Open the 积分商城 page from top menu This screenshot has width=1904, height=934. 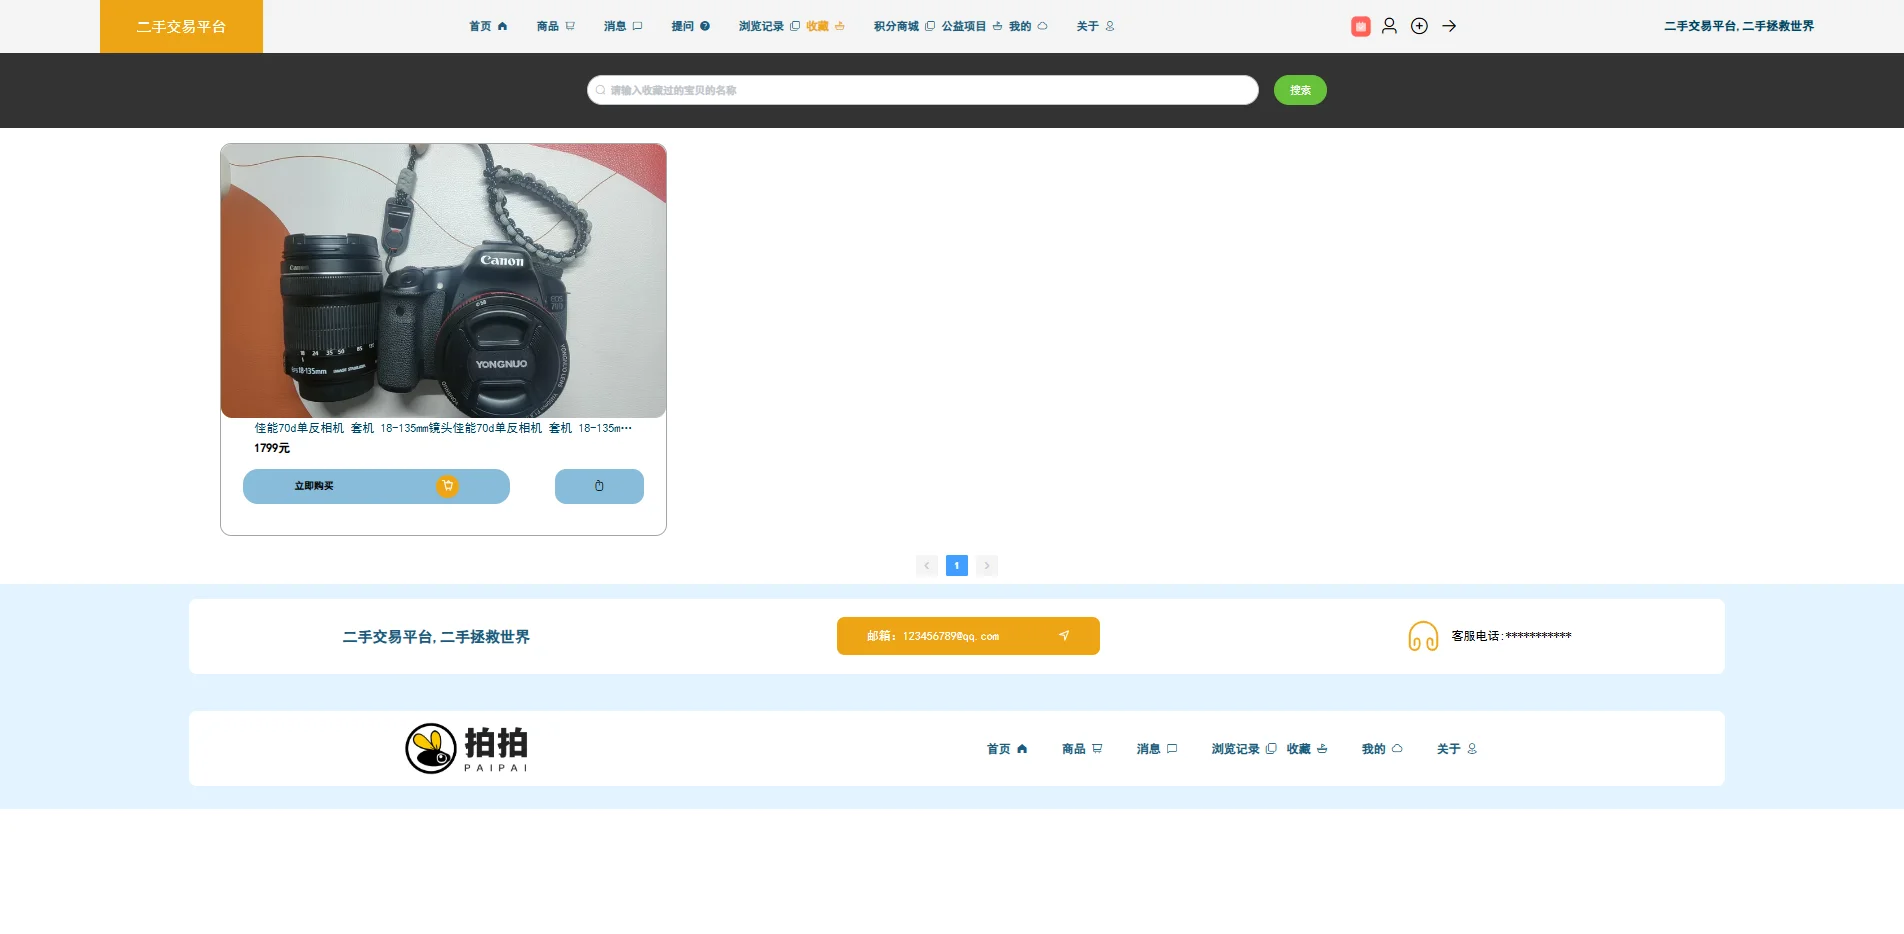895,26
